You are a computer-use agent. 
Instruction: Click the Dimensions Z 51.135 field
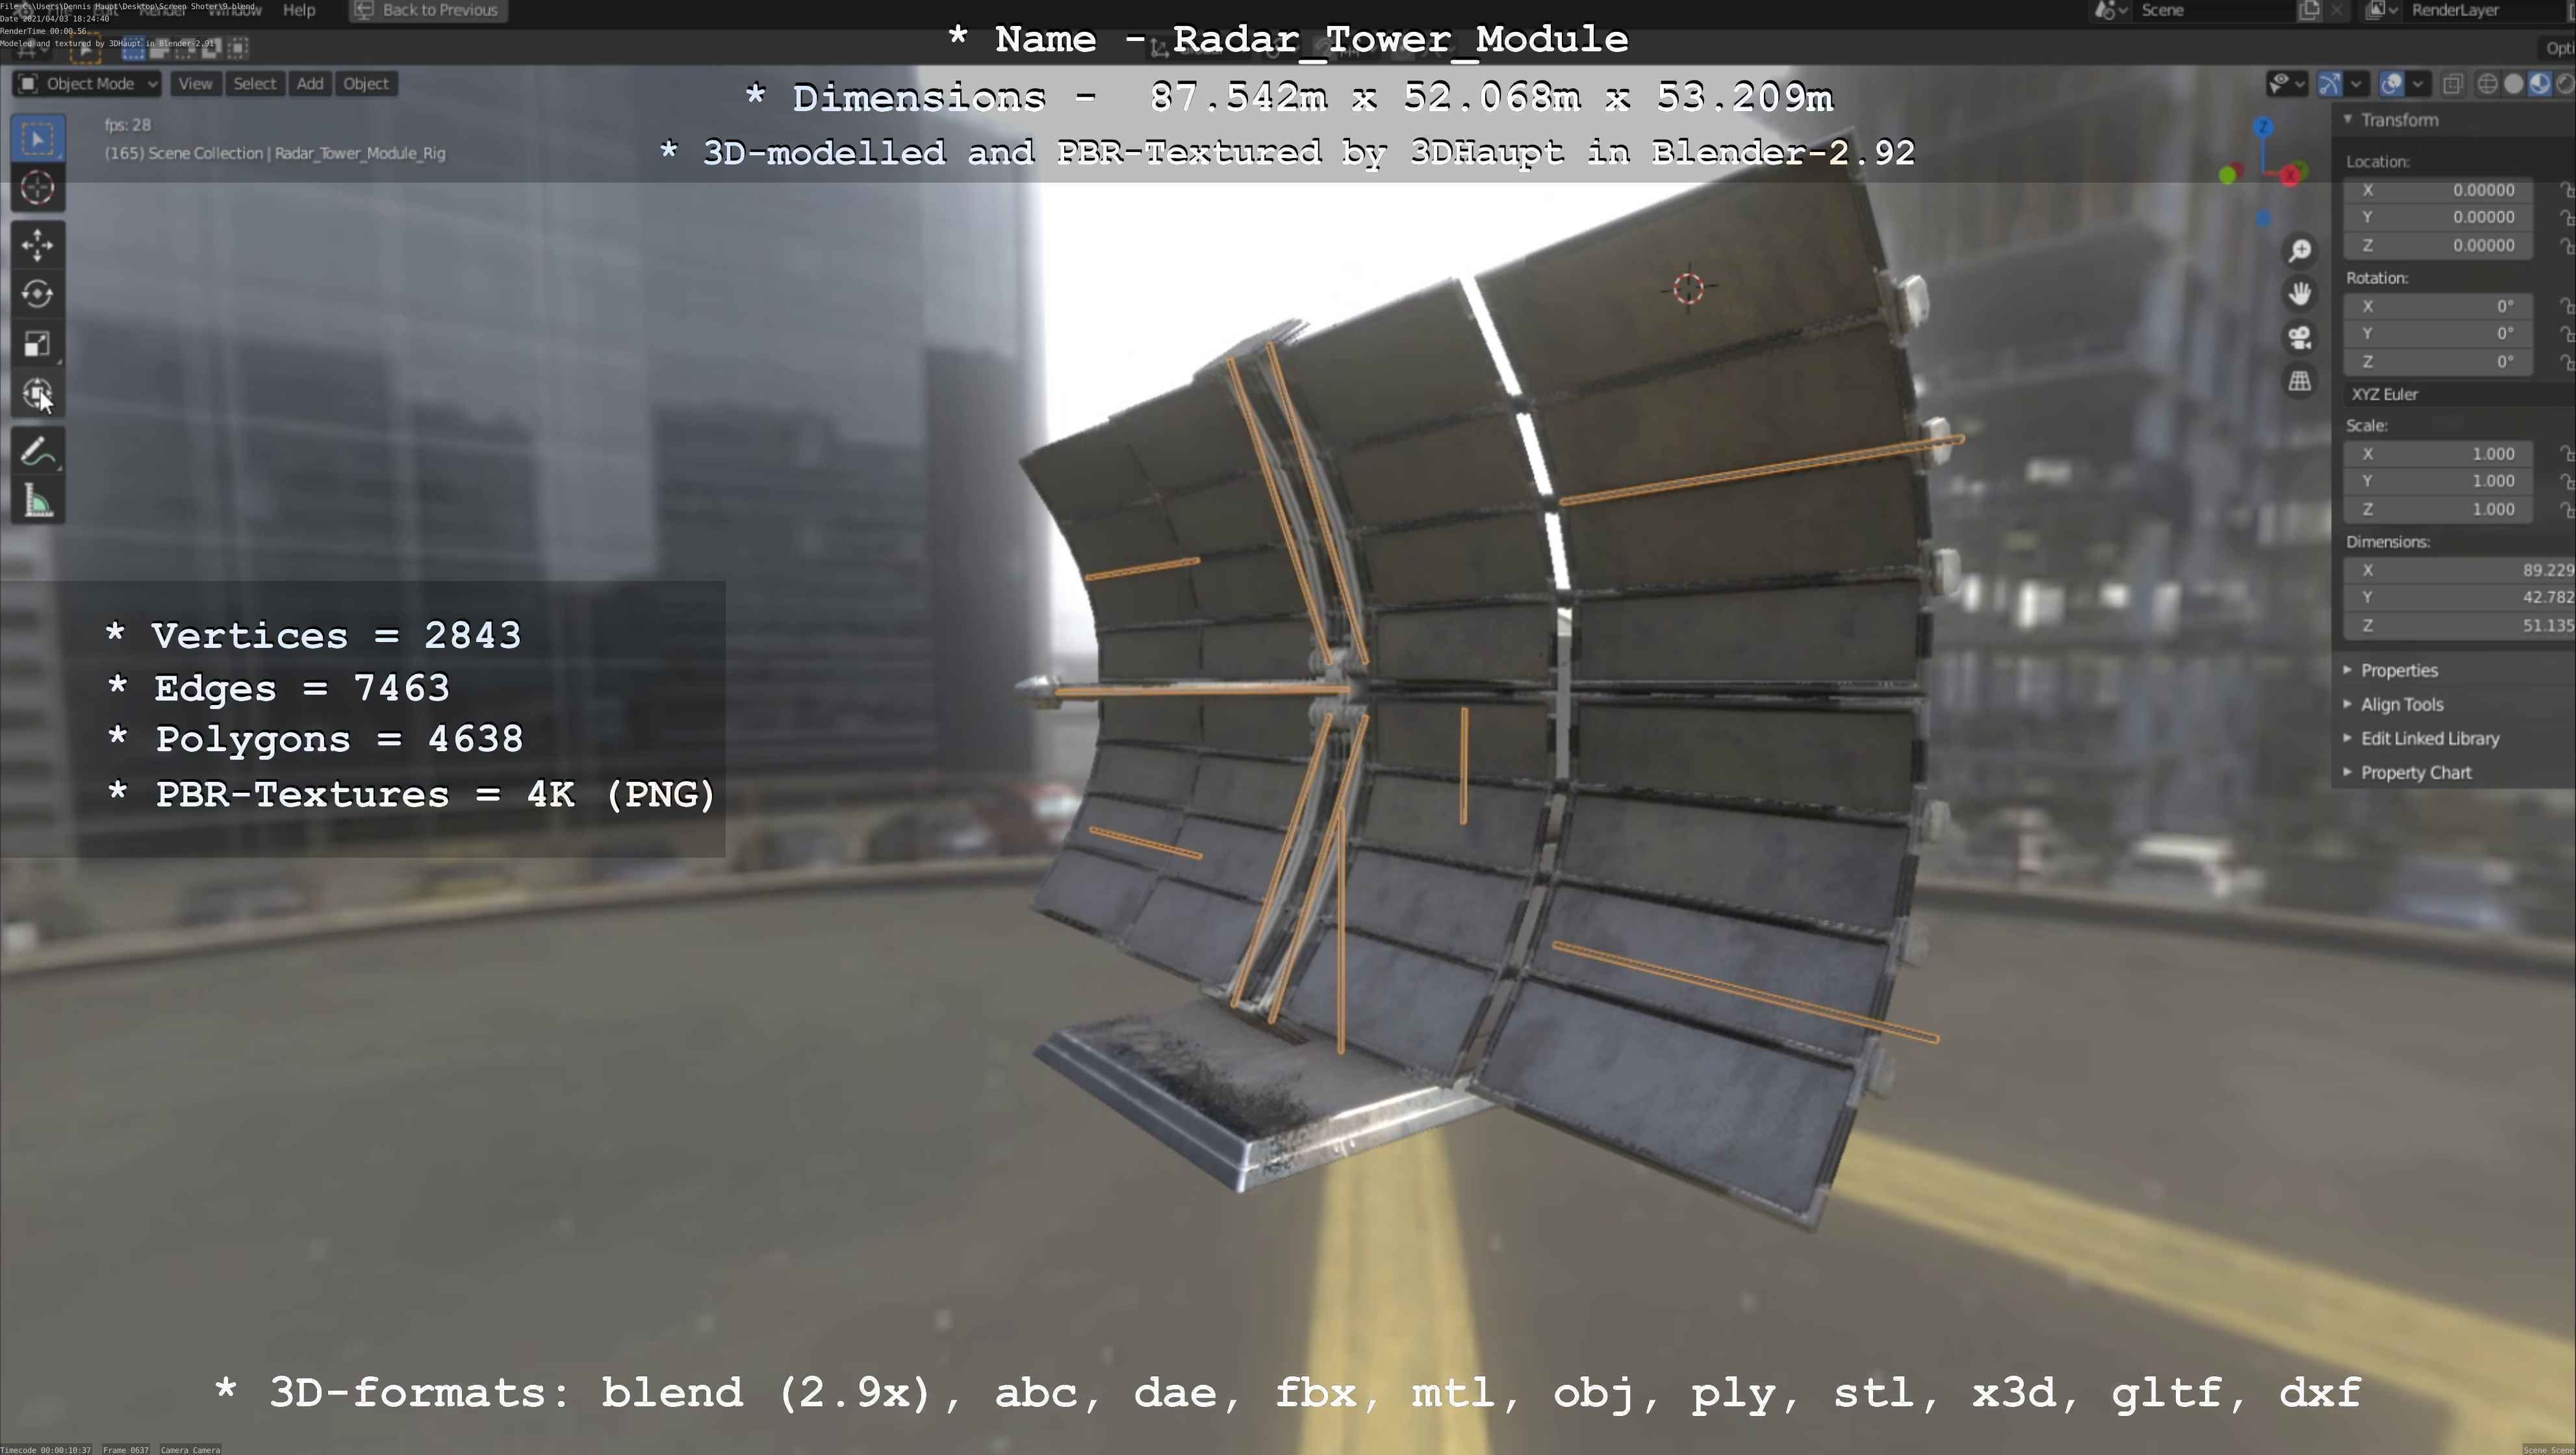coord(2460,625)
